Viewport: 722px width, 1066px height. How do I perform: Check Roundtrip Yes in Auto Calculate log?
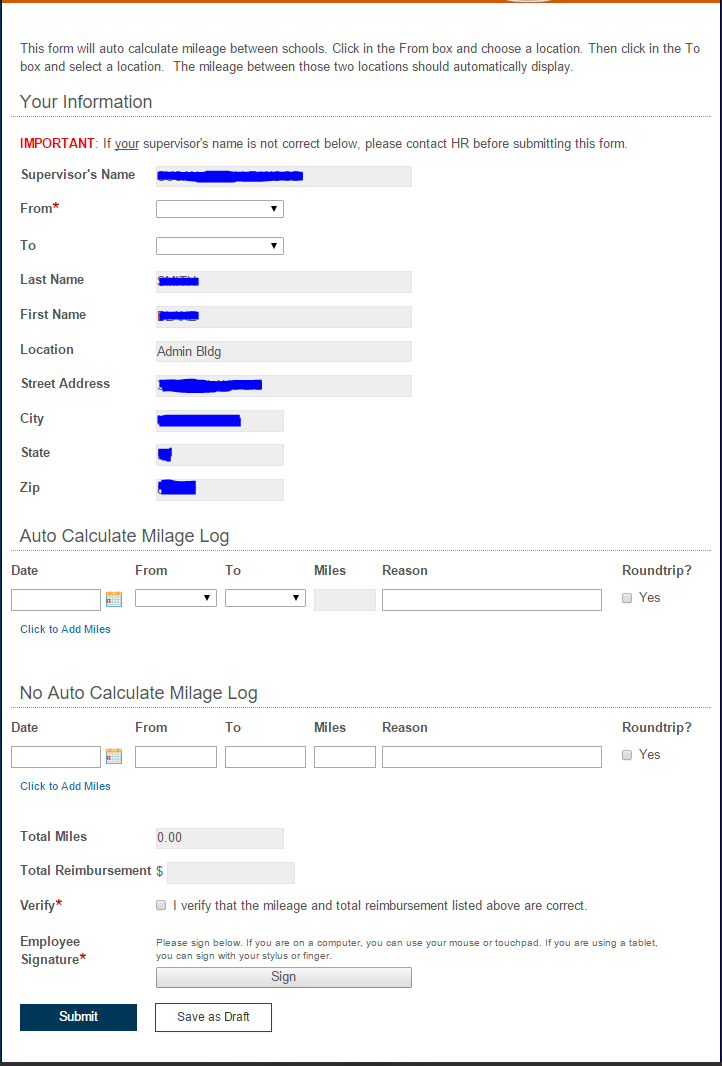tap(627, 598)
